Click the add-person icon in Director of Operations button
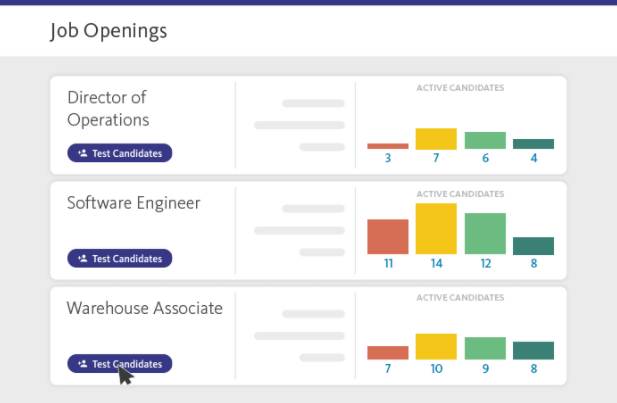The height and width of the screenshot is (403, 617). point(83,153)
